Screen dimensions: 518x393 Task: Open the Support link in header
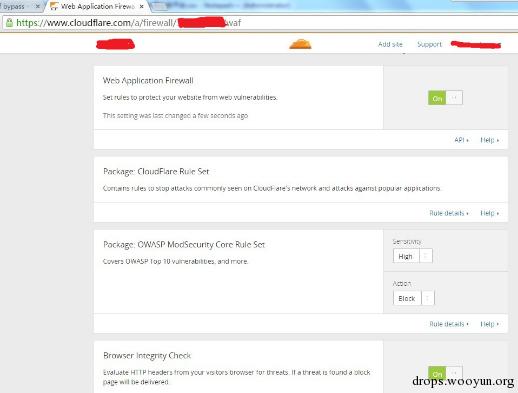tap(429, 44)
